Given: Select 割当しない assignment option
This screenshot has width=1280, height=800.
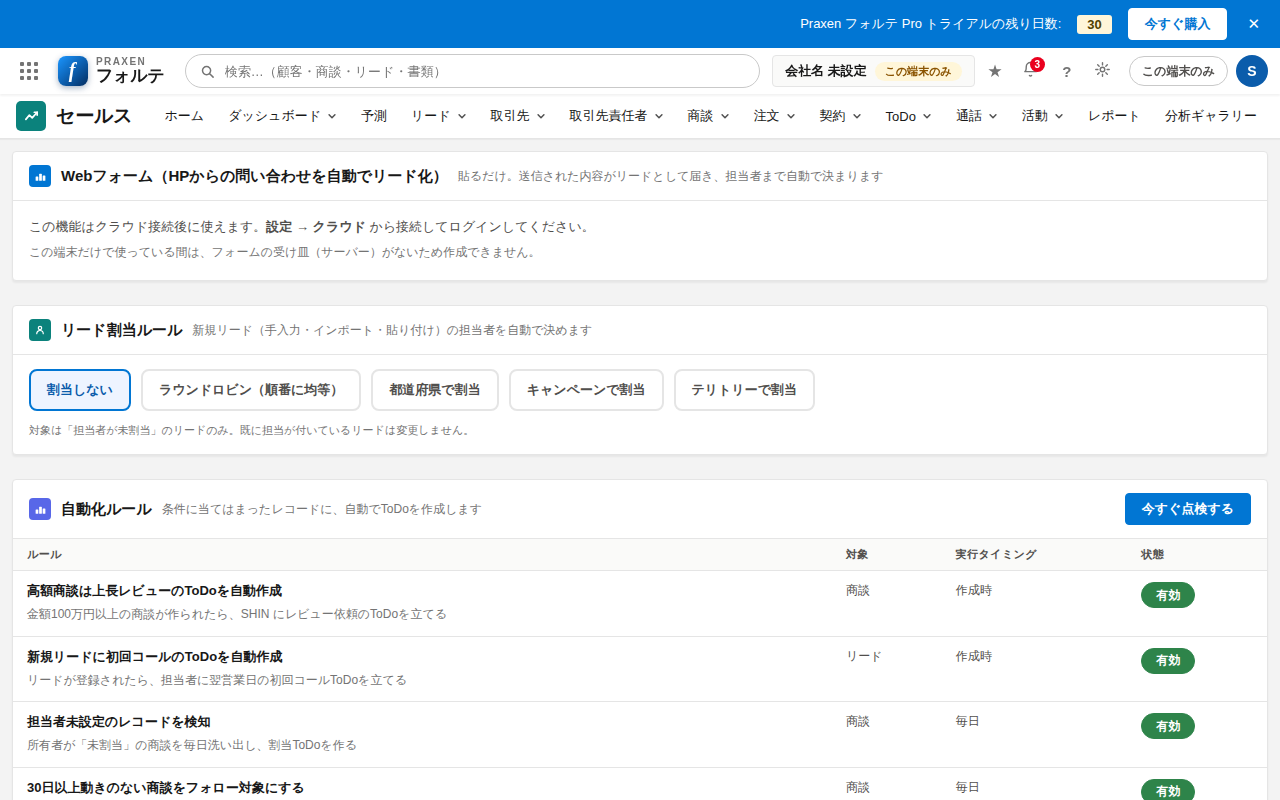Looking at the screenshot, I should click(80, 390).
